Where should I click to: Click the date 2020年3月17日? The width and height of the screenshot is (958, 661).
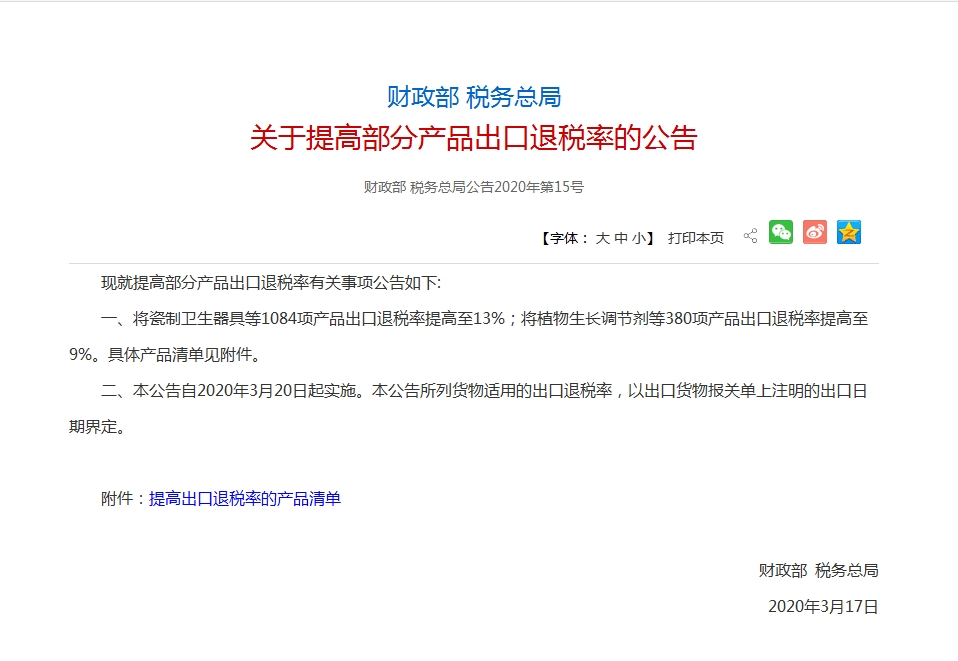pyautogui.click(x=823, y=607)
